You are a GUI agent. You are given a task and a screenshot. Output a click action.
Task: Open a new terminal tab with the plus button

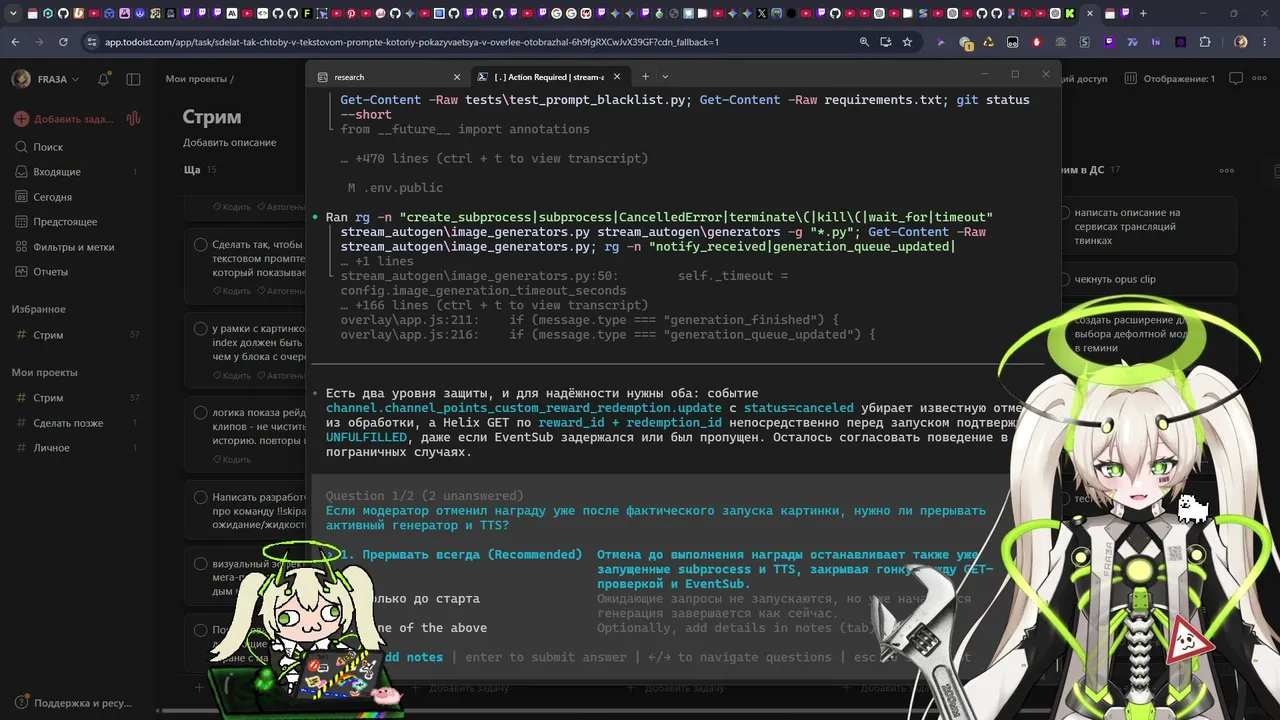tap(645, 77)
